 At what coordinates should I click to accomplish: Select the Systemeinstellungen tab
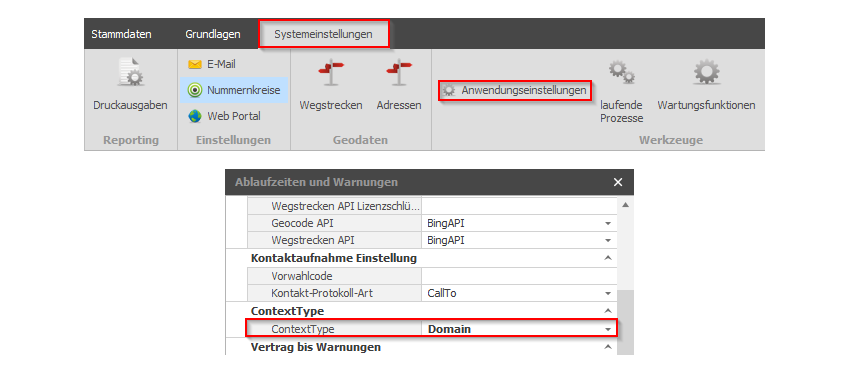coord(324,34)
